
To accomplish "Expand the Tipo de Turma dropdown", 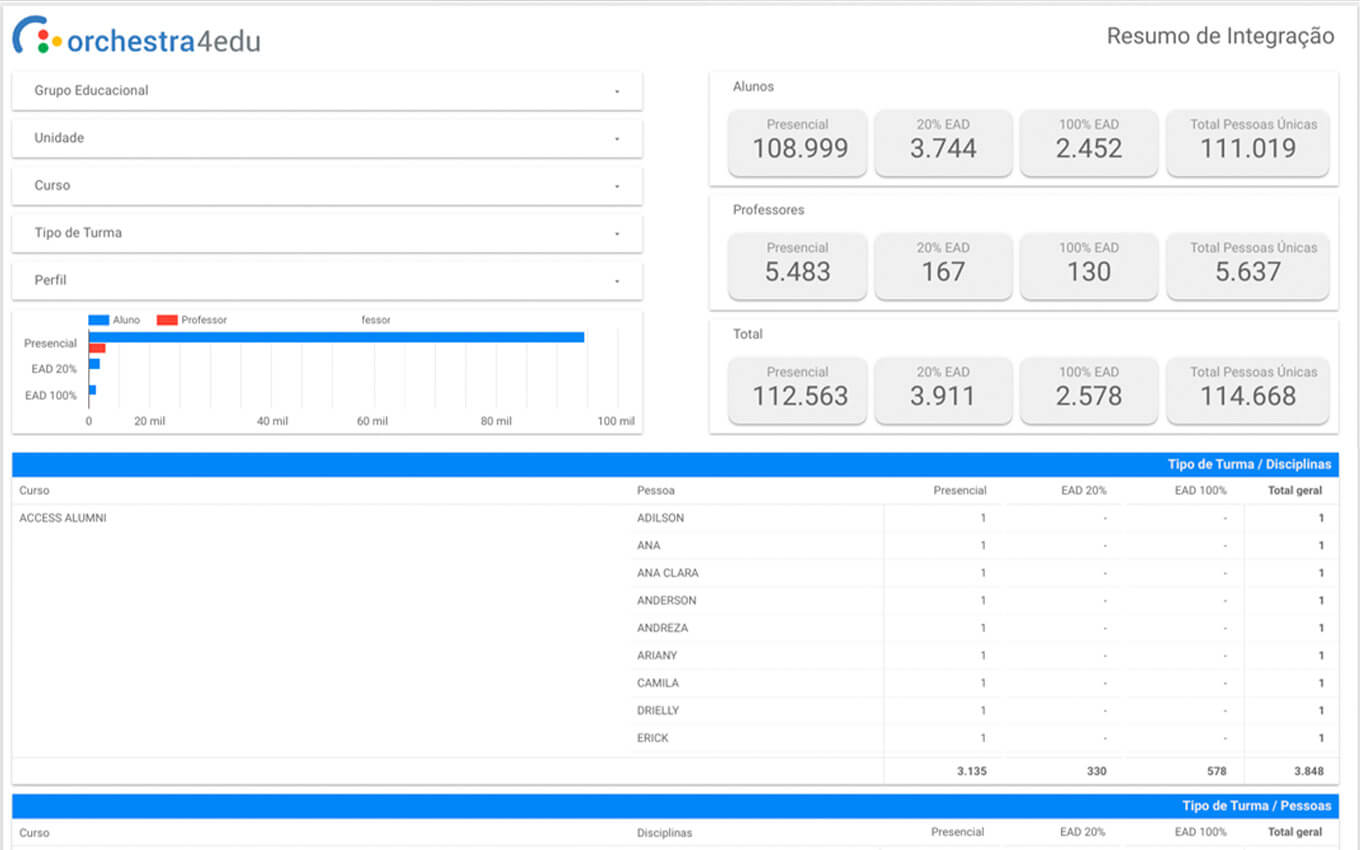I will click(326, 233).
